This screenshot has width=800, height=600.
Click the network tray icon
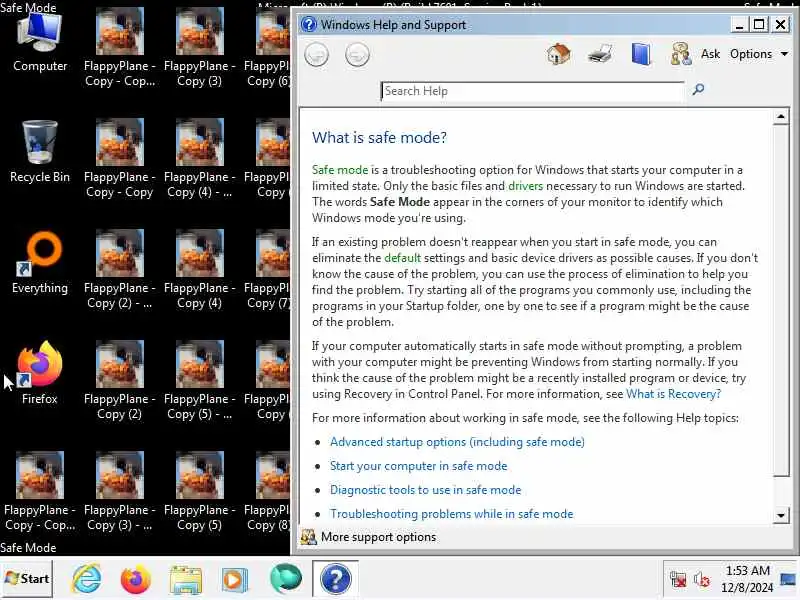tap(678, 580)
